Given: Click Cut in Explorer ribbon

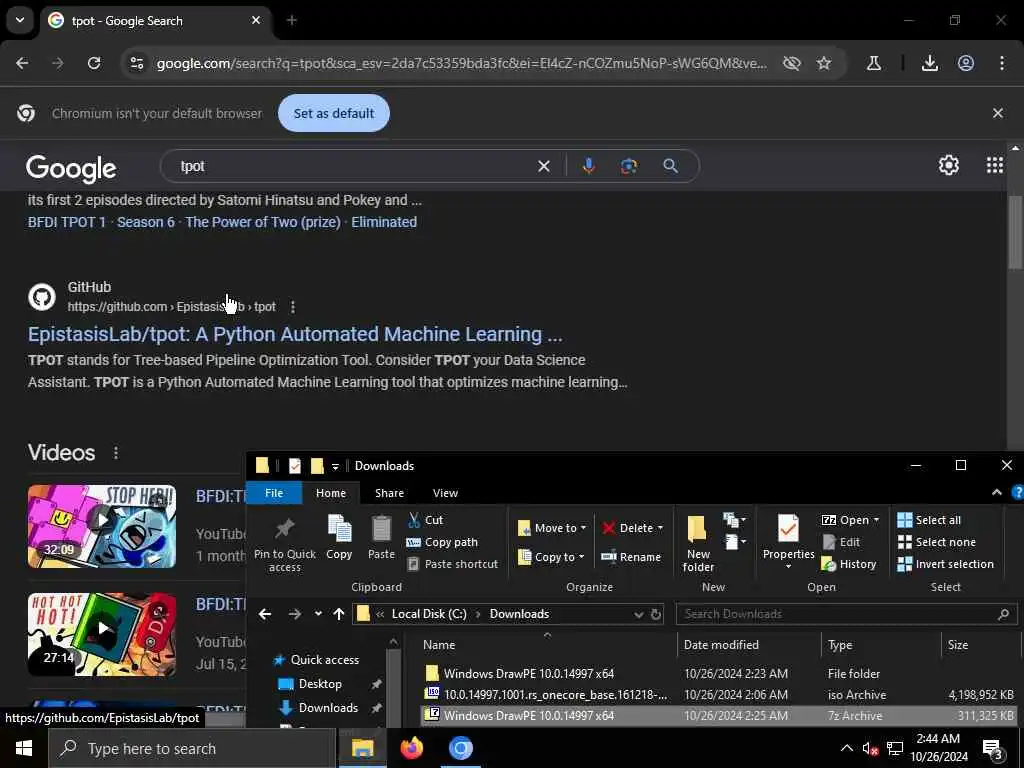Looking at the screenshot, I should click(x=425, y=520).
